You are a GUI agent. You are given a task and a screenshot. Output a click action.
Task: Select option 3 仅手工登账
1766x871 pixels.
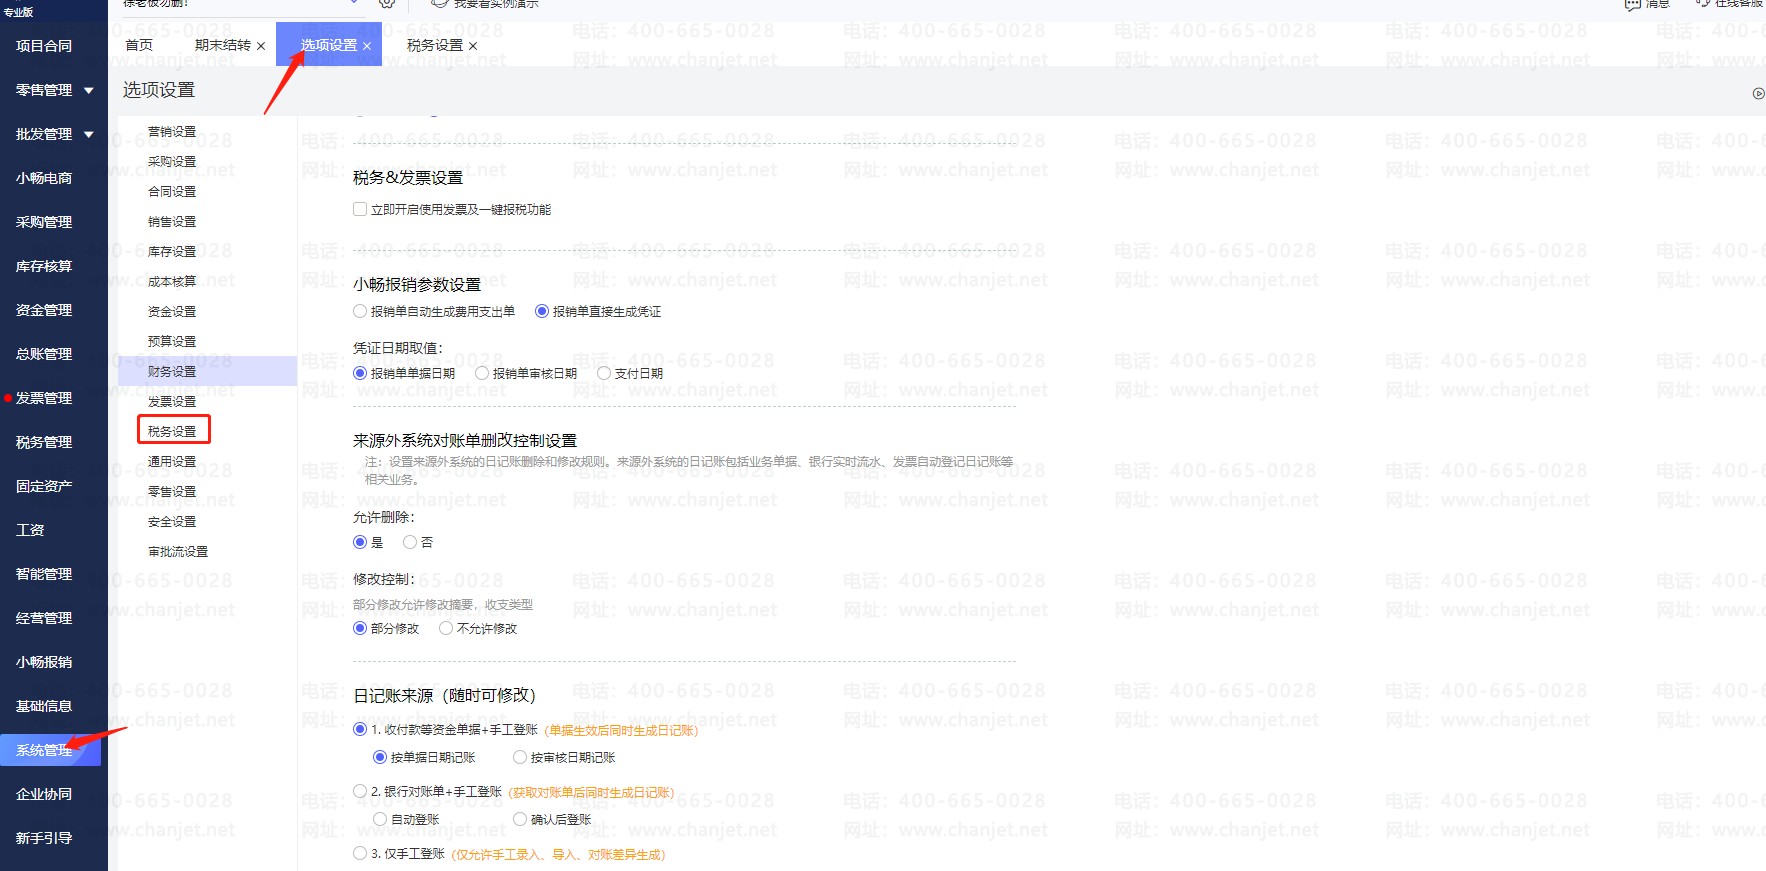pyautogui.click(x=360, y=854)
